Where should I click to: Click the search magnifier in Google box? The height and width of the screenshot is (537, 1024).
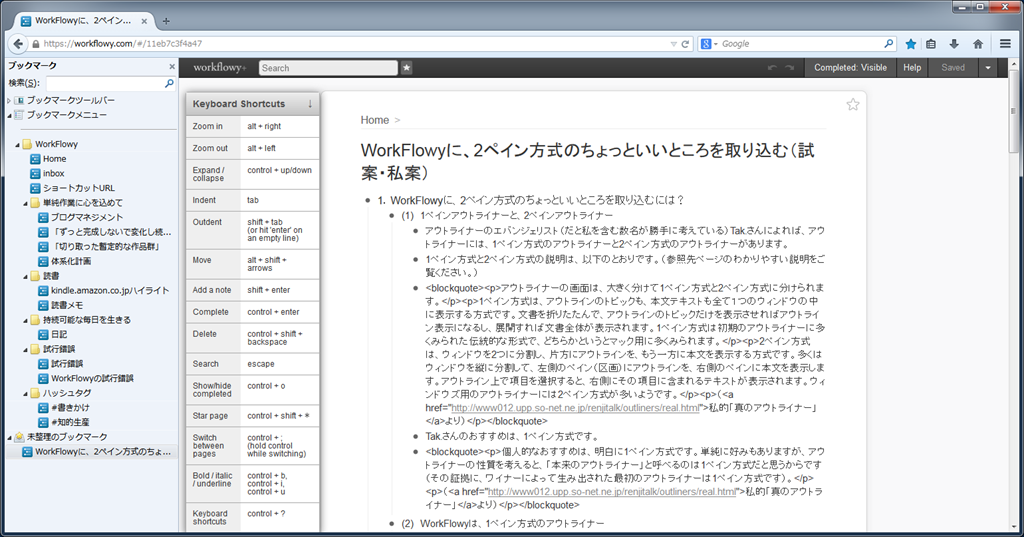point(889,44)
